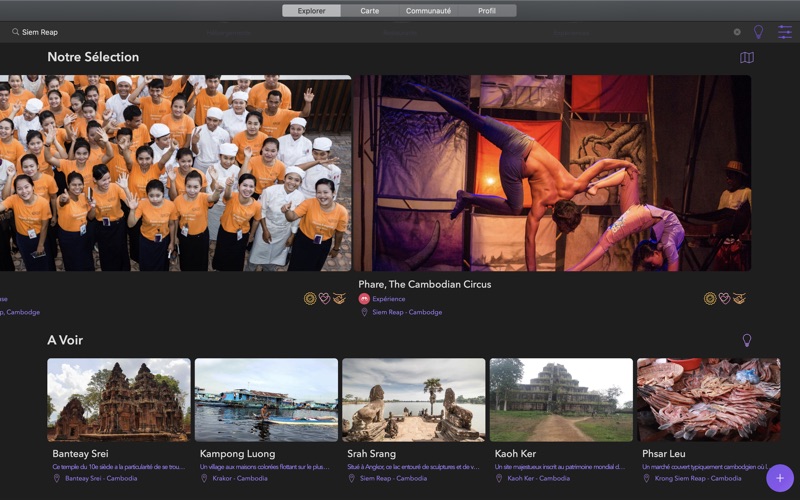This screenshot has width=800, height=500.
Task: Open the Kaoh Ker - Cambodia location link
Action: click(x=539, y=479)
